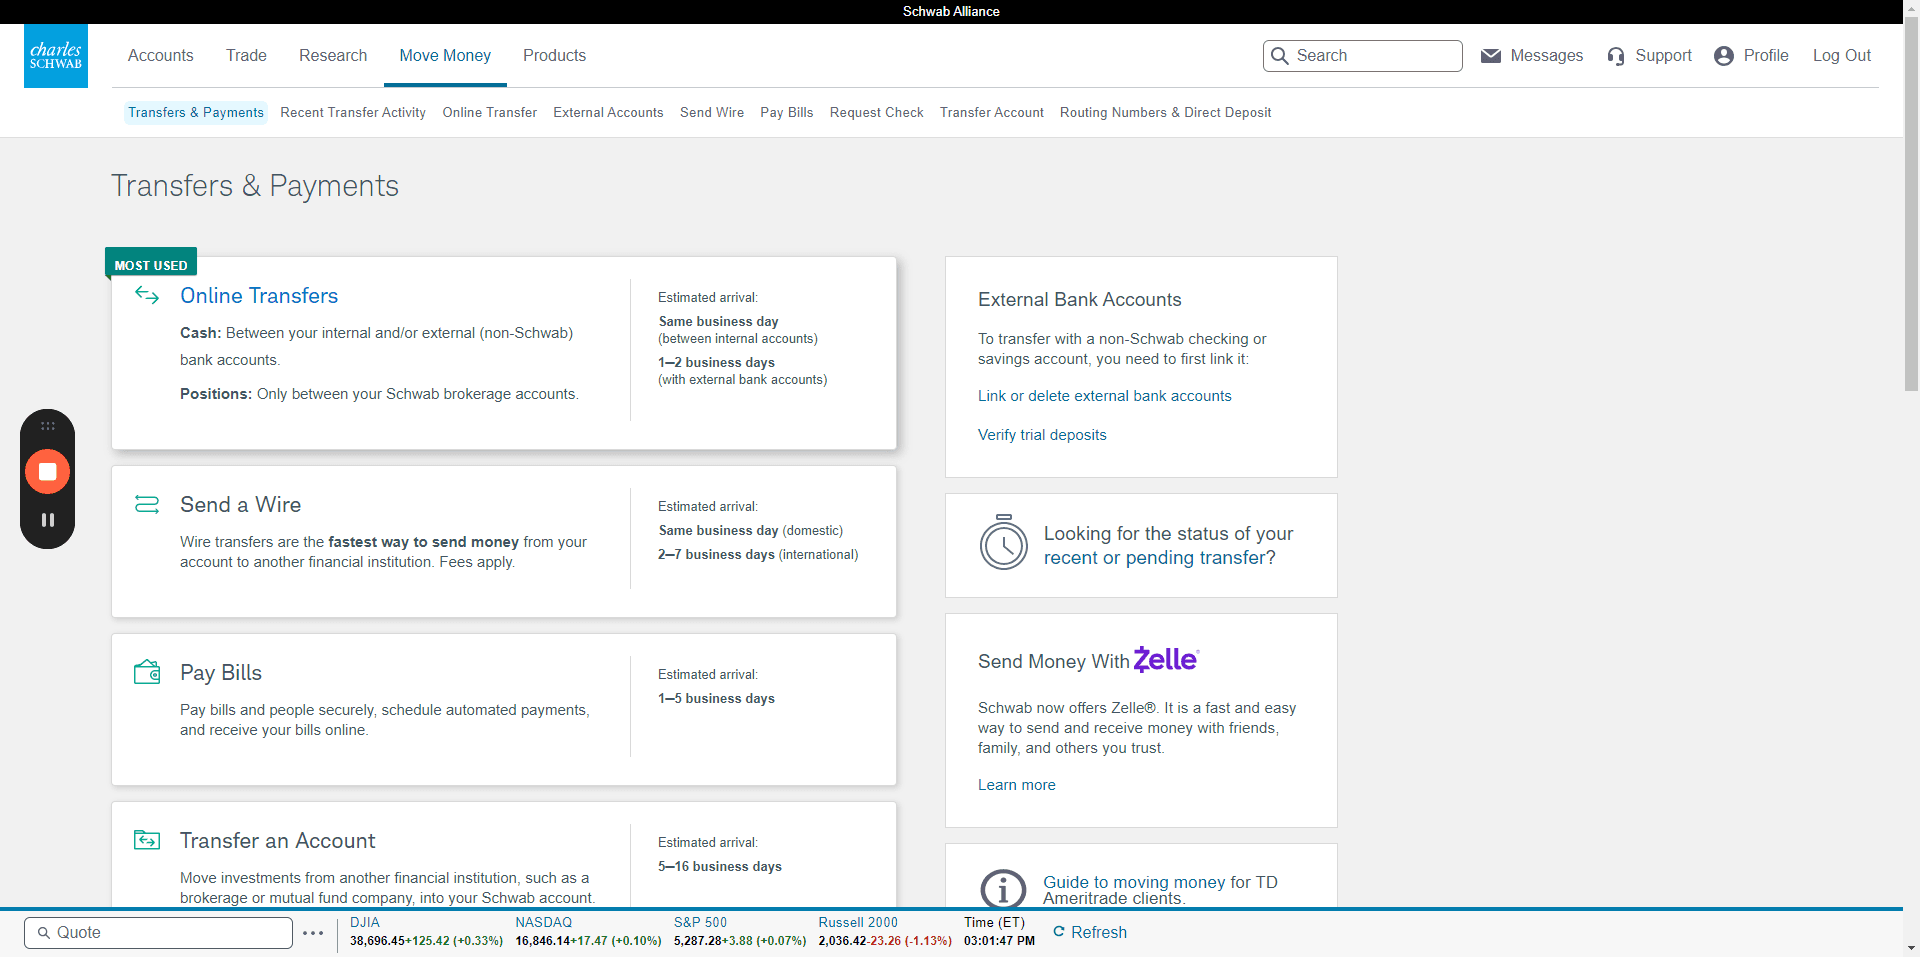The image size is (1920, 957).
Task: Open the Trade menu
Action: point(246,56)
